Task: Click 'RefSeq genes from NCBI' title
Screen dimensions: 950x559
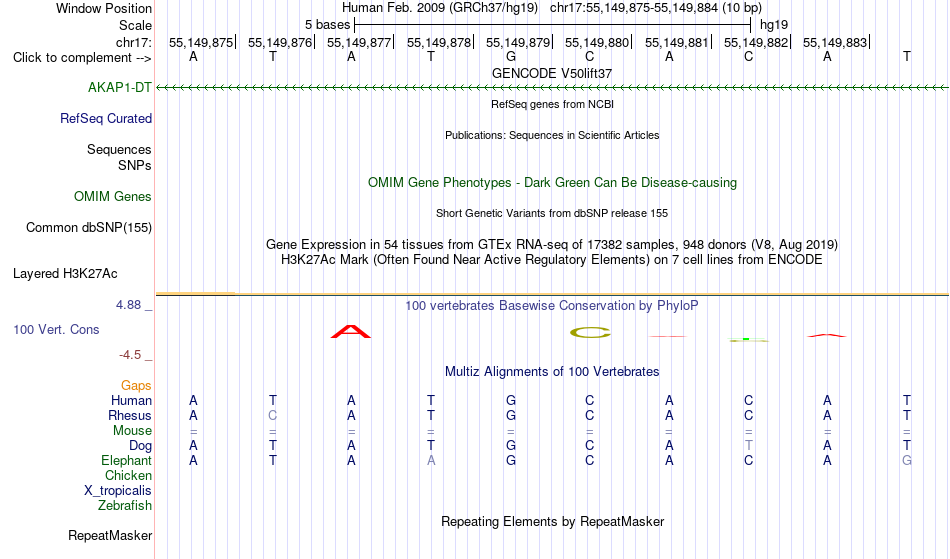Action: coord(552,104)
